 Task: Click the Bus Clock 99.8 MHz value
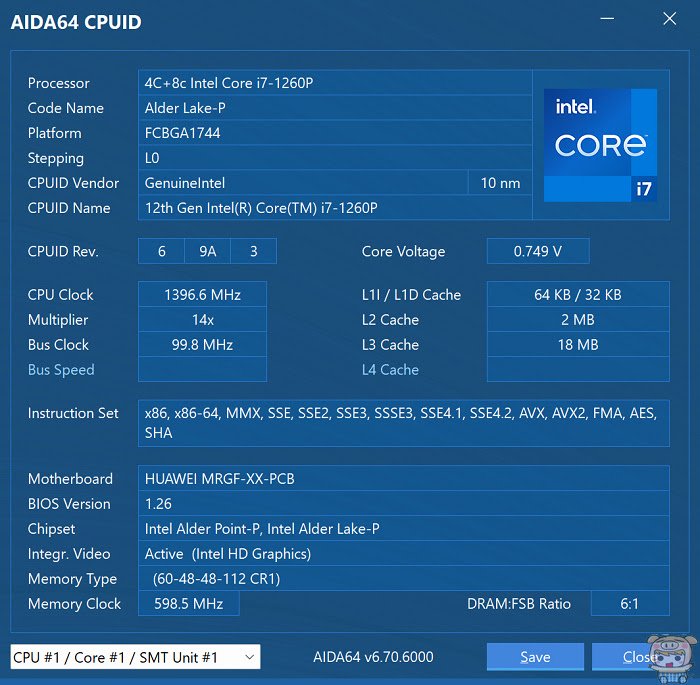pos(202,345)
